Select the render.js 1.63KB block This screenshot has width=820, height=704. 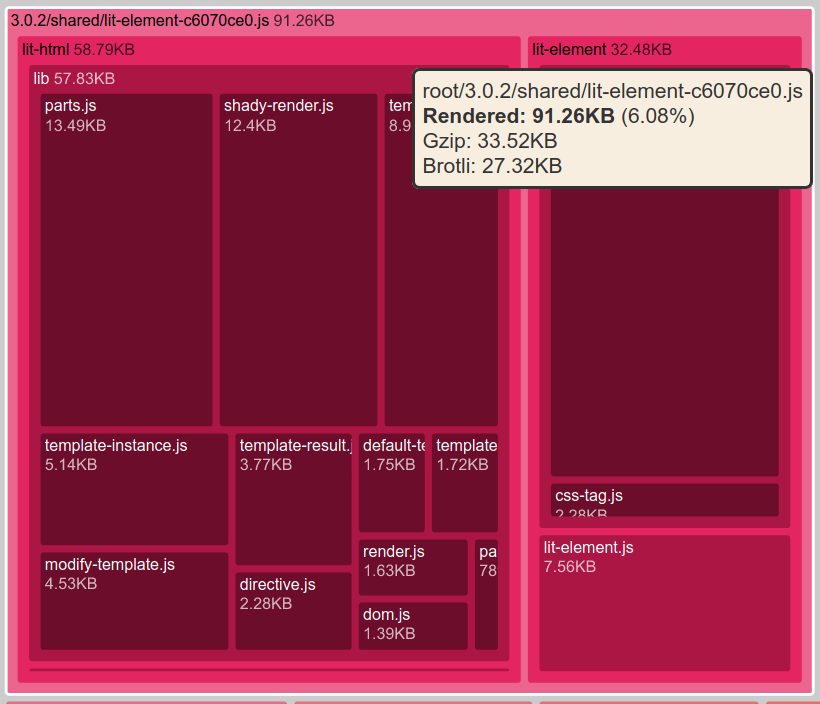[413, 567]
